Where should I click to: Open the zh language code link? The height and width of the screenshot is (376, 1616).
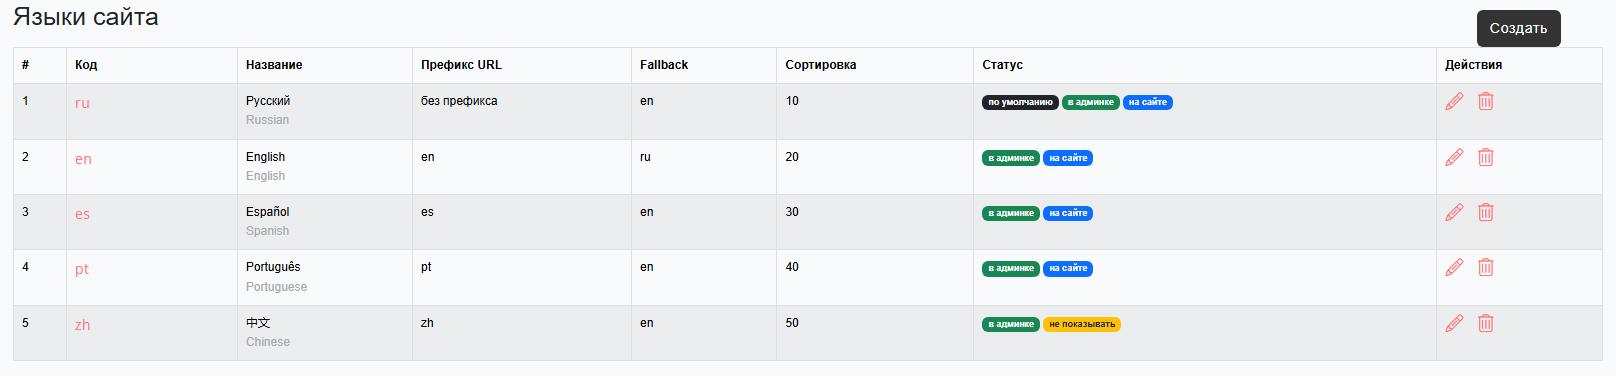[x=82, y=325]
